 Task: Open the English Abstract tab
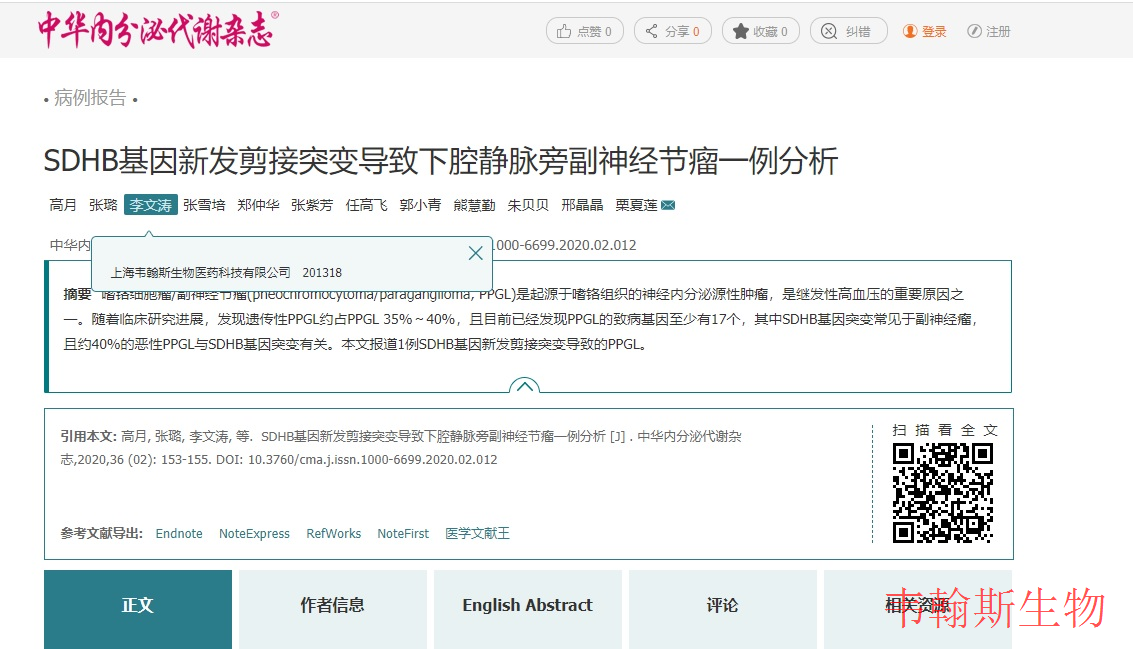point(527,606)
